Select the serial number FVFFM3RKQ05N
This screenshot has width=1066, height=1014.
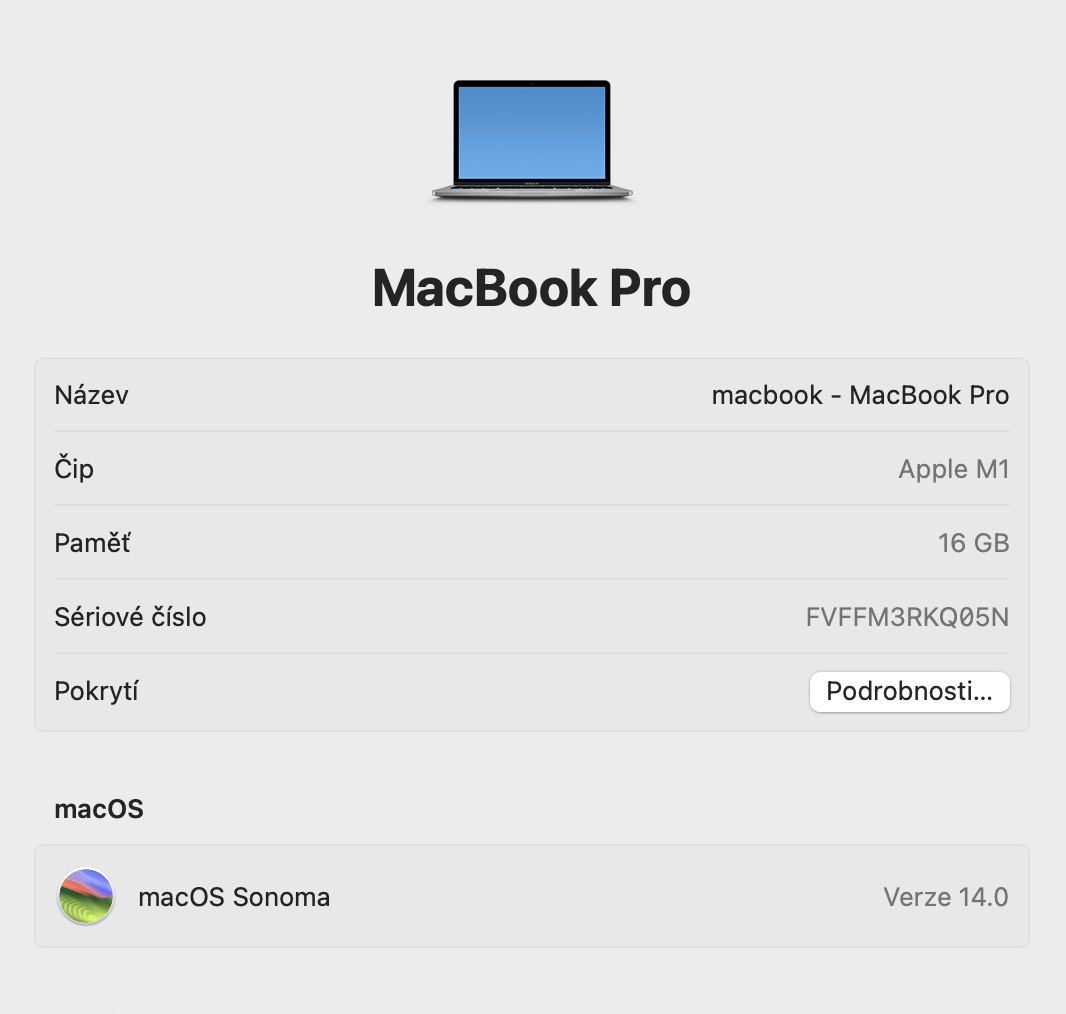907,617
